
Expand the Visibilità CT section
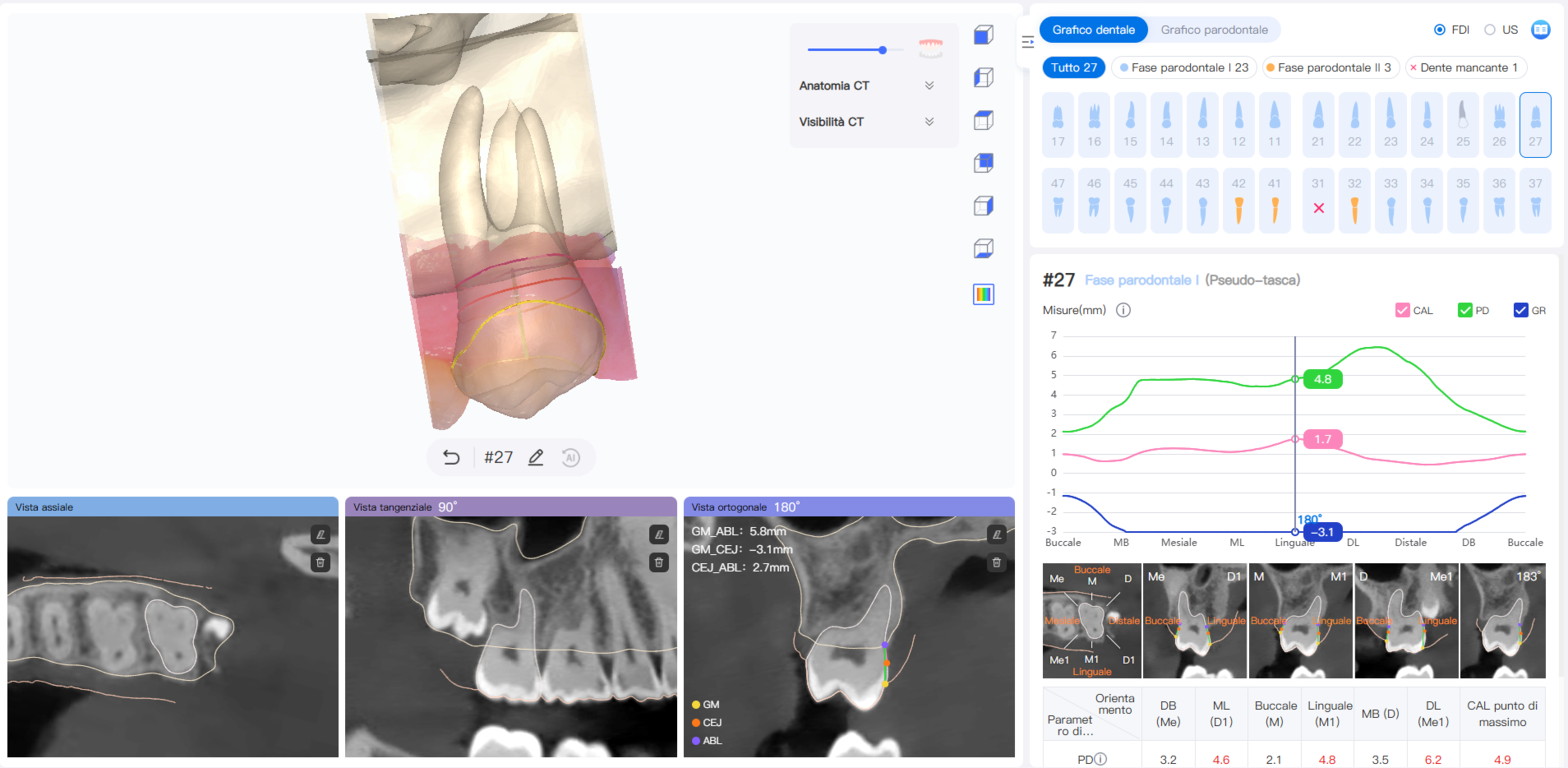pyautogui.click(x=929, y=122)
